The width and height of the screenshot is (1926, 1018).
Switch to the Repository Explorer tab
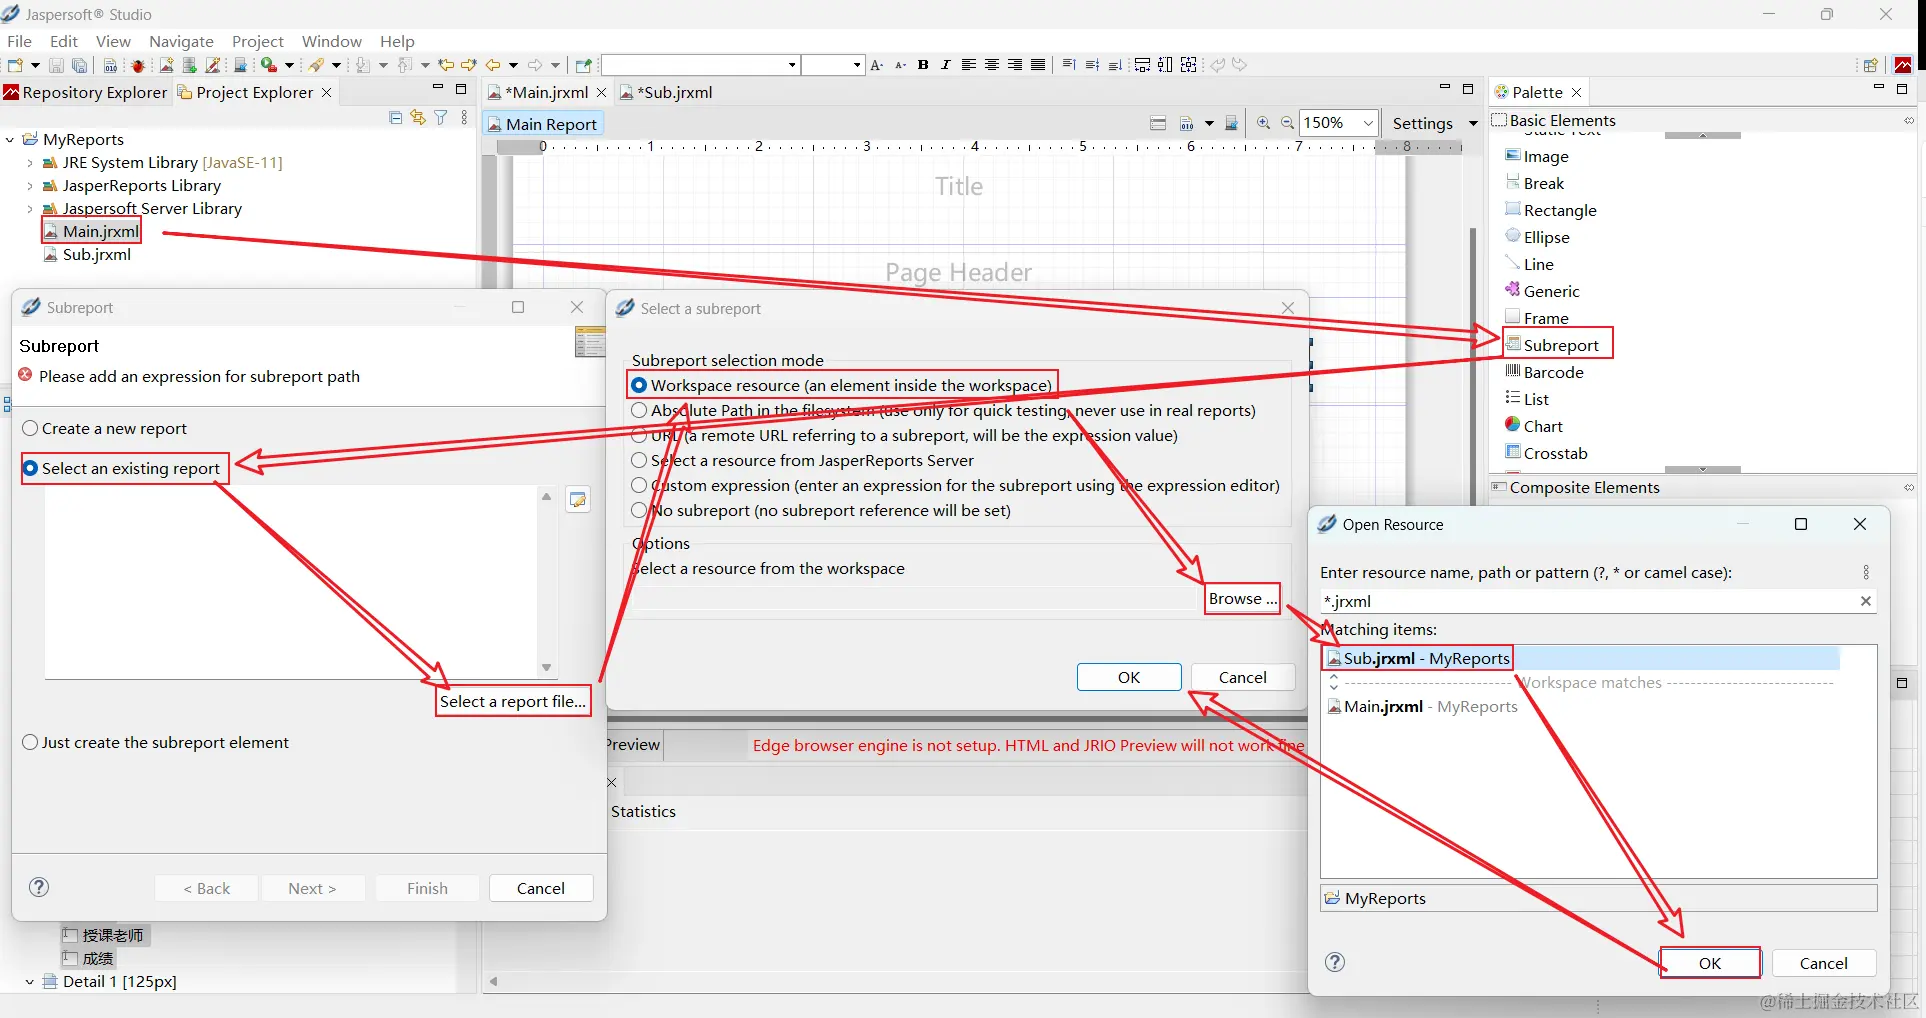tap(85, 92)
